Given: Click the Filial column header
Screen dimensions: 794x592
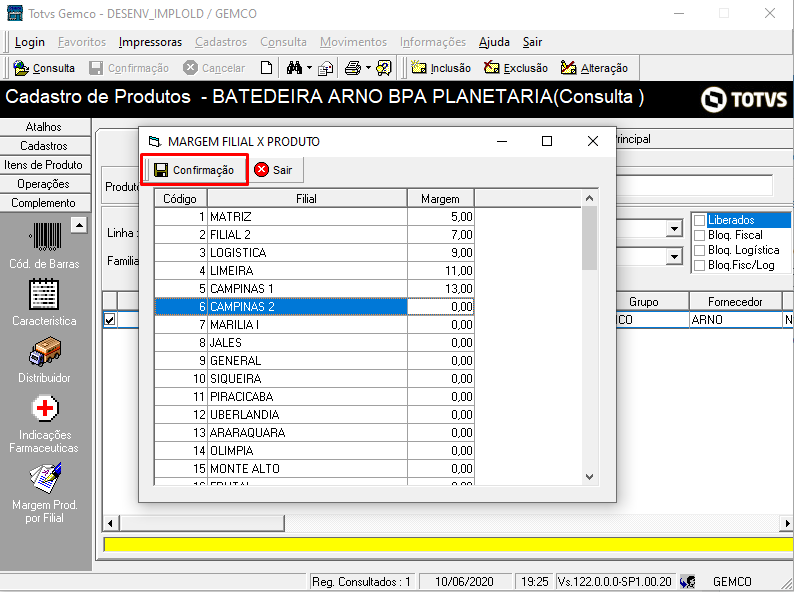Looking at the screenshot, I should [x=307, y=199].
